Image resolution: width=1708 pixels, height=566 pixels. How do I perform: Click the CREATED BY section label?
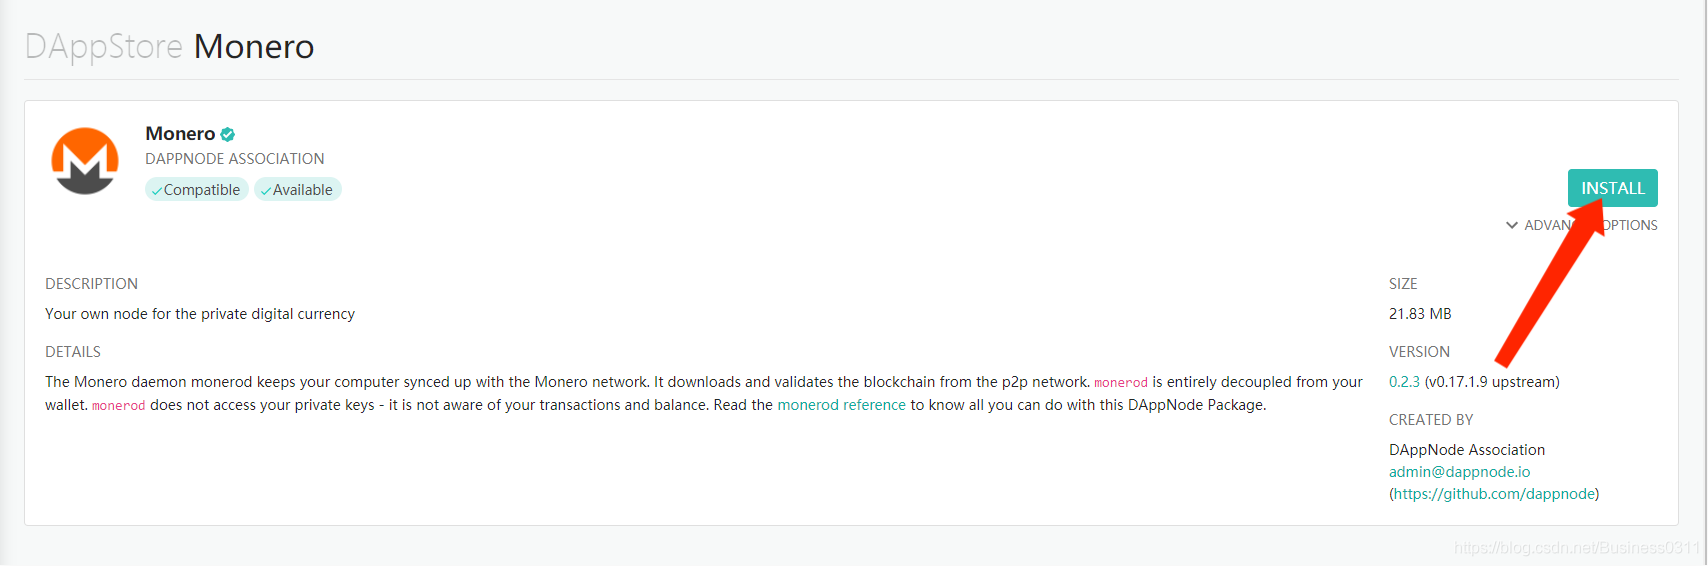pos(1431,420)
